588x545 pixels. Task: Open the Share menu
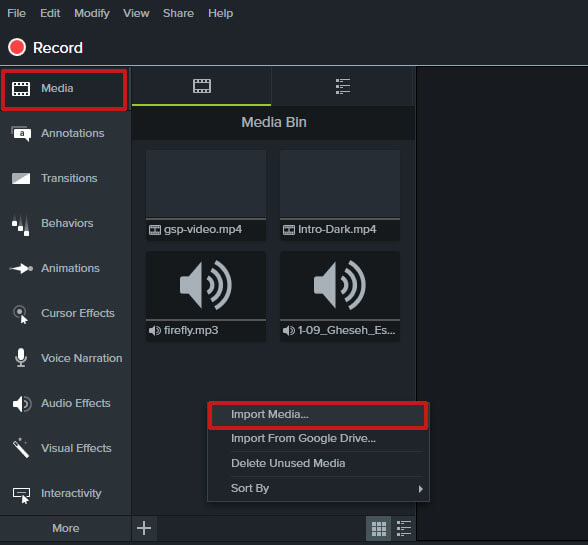[x=178, y=14]
